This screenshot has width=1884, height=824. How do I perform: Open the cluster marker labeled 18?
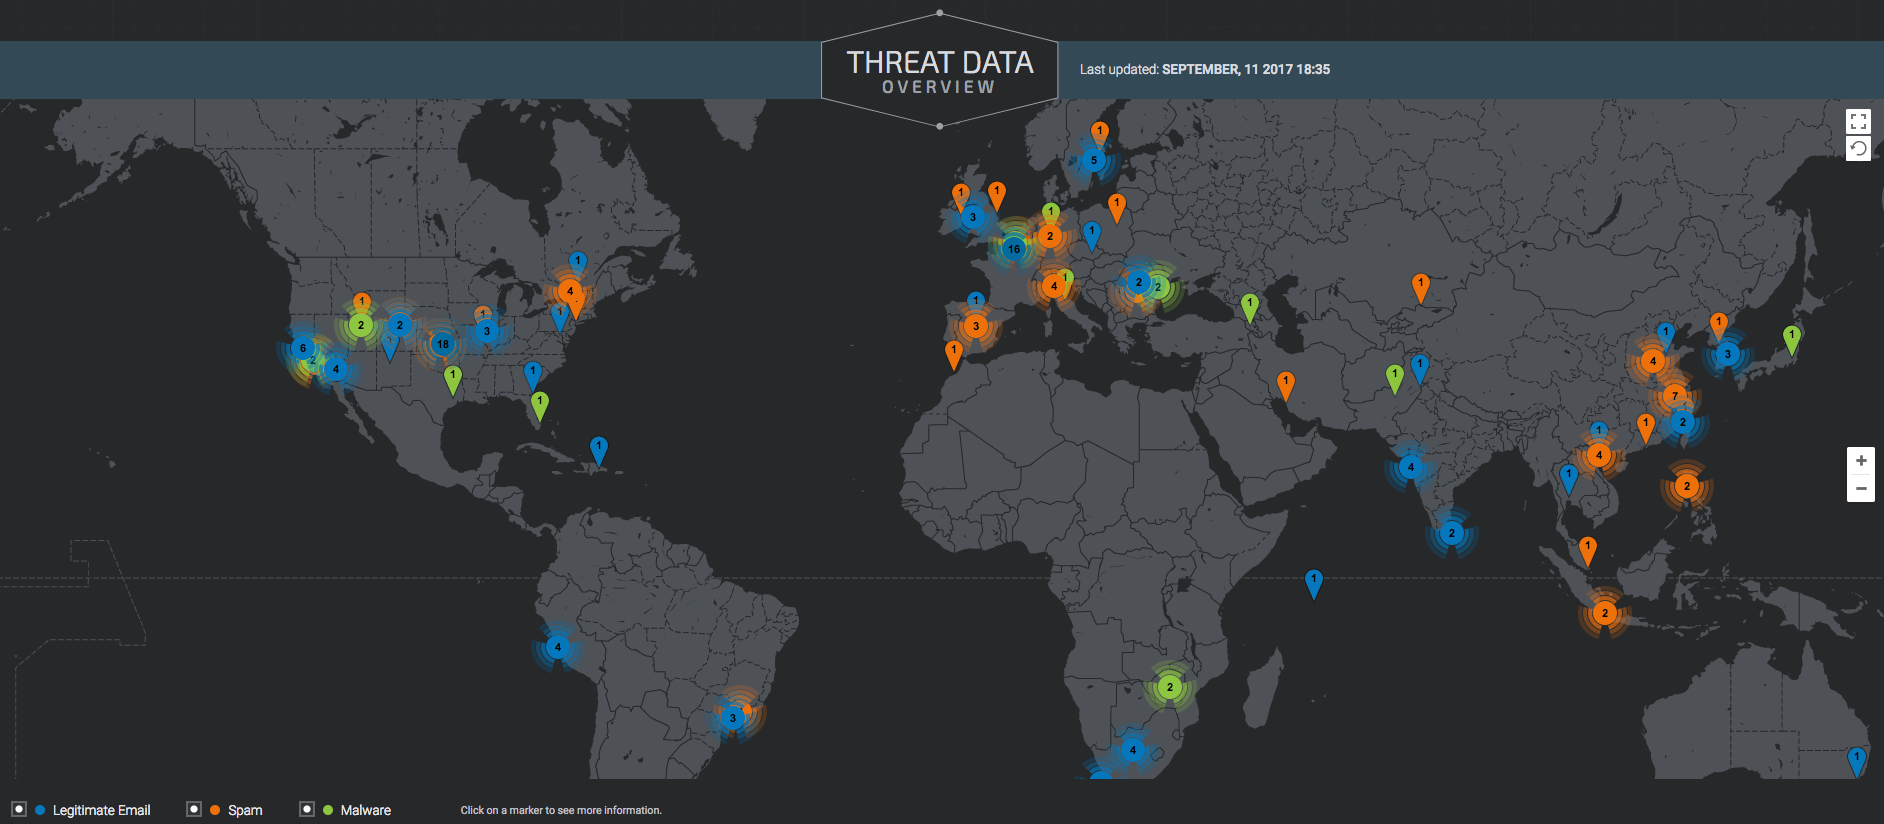[x=442, y=344]
